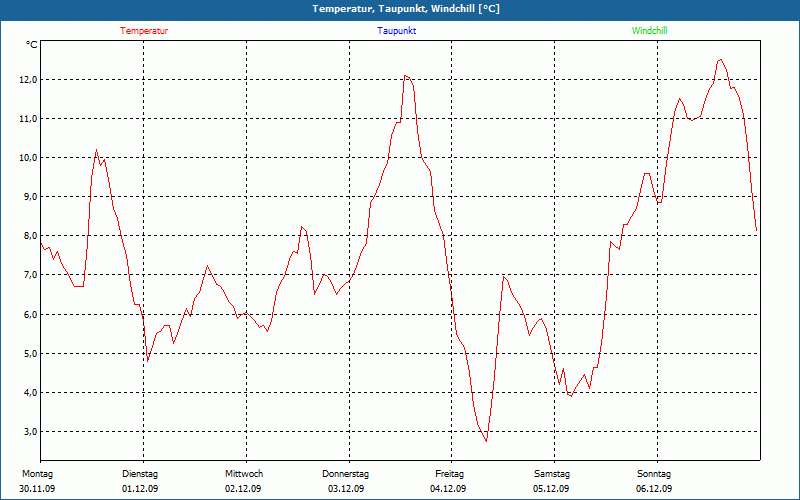
Task: Click the 7,0 y-axis value
Action: click(x=30, y=275)
